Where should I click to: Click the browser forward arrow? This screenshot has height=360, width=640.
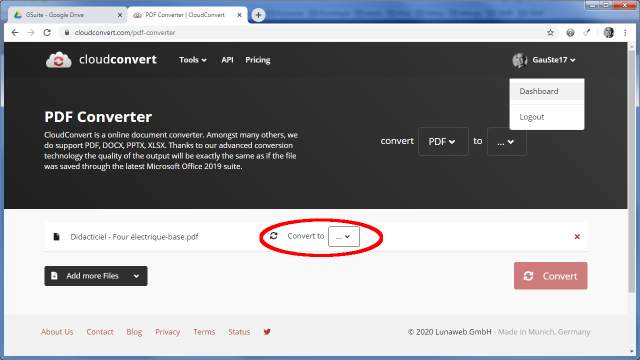click(x=31, y=33)
